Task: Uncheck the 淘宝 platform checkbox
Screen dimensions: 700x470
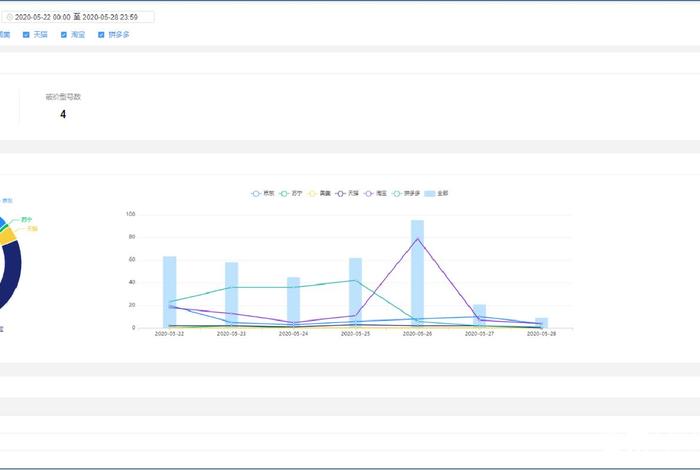Action: [64, 34]
